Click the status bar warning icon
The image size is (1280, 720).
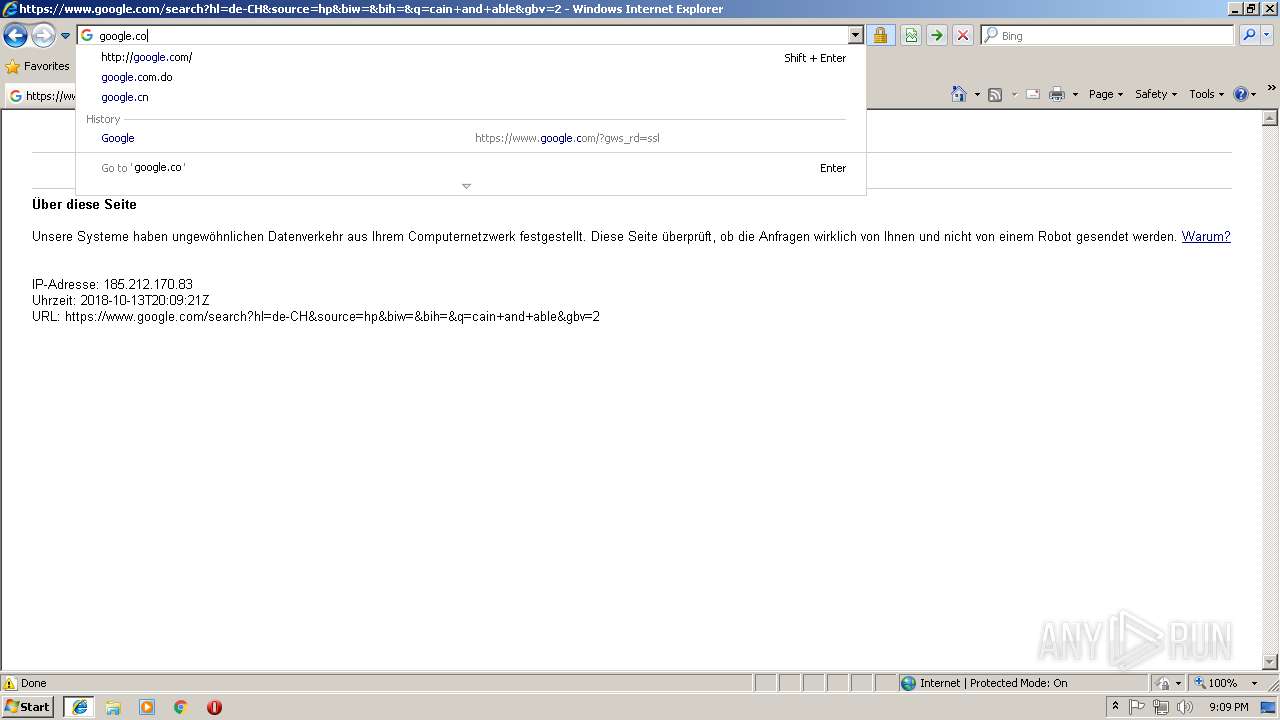pyautogui.click(x=10, y=683)
